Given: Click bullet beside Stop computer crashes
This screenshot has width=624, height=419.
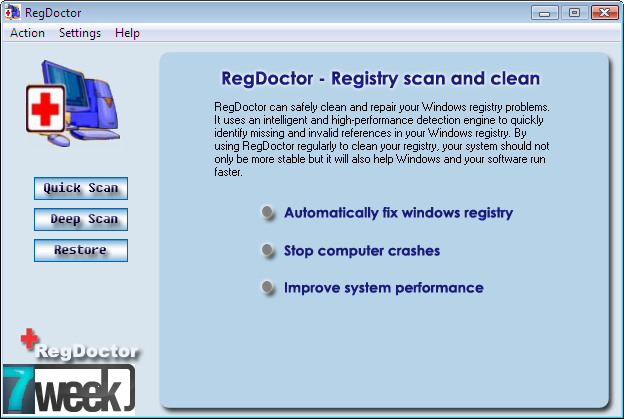Looking at the screenshot, I should coord(267,251).
